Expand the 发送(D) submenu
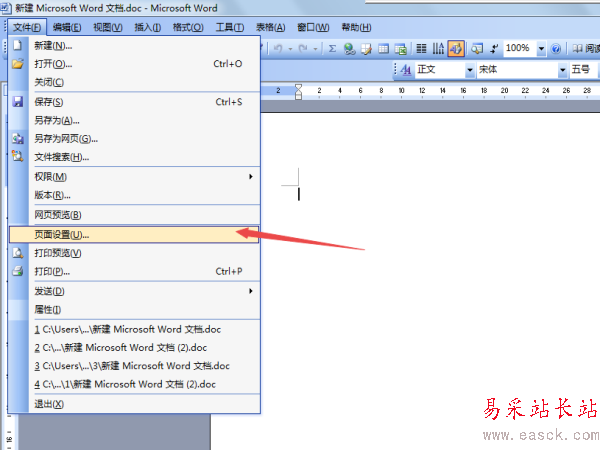600x450 pixels. pos(147,292)
